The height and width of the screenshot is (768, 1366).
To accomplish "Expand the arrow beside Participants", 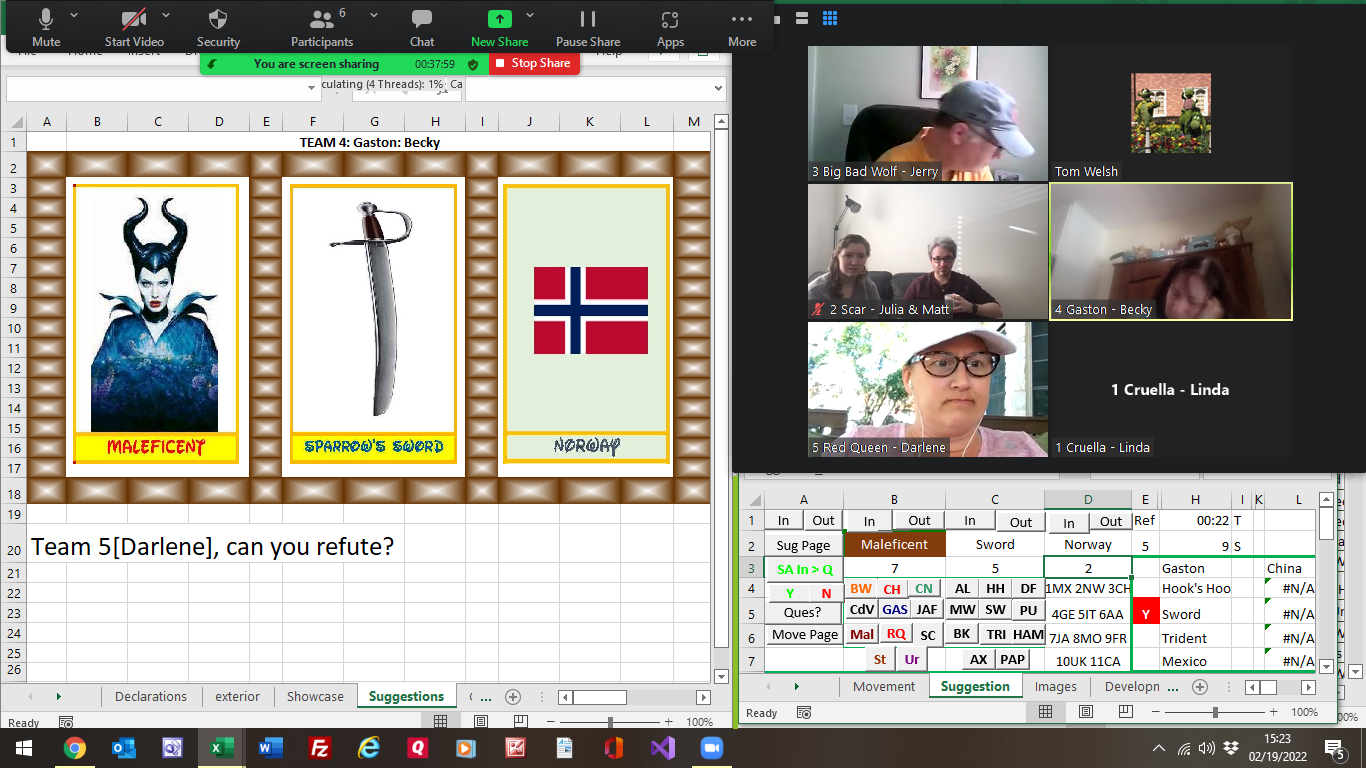I will (x=374, y=15).
